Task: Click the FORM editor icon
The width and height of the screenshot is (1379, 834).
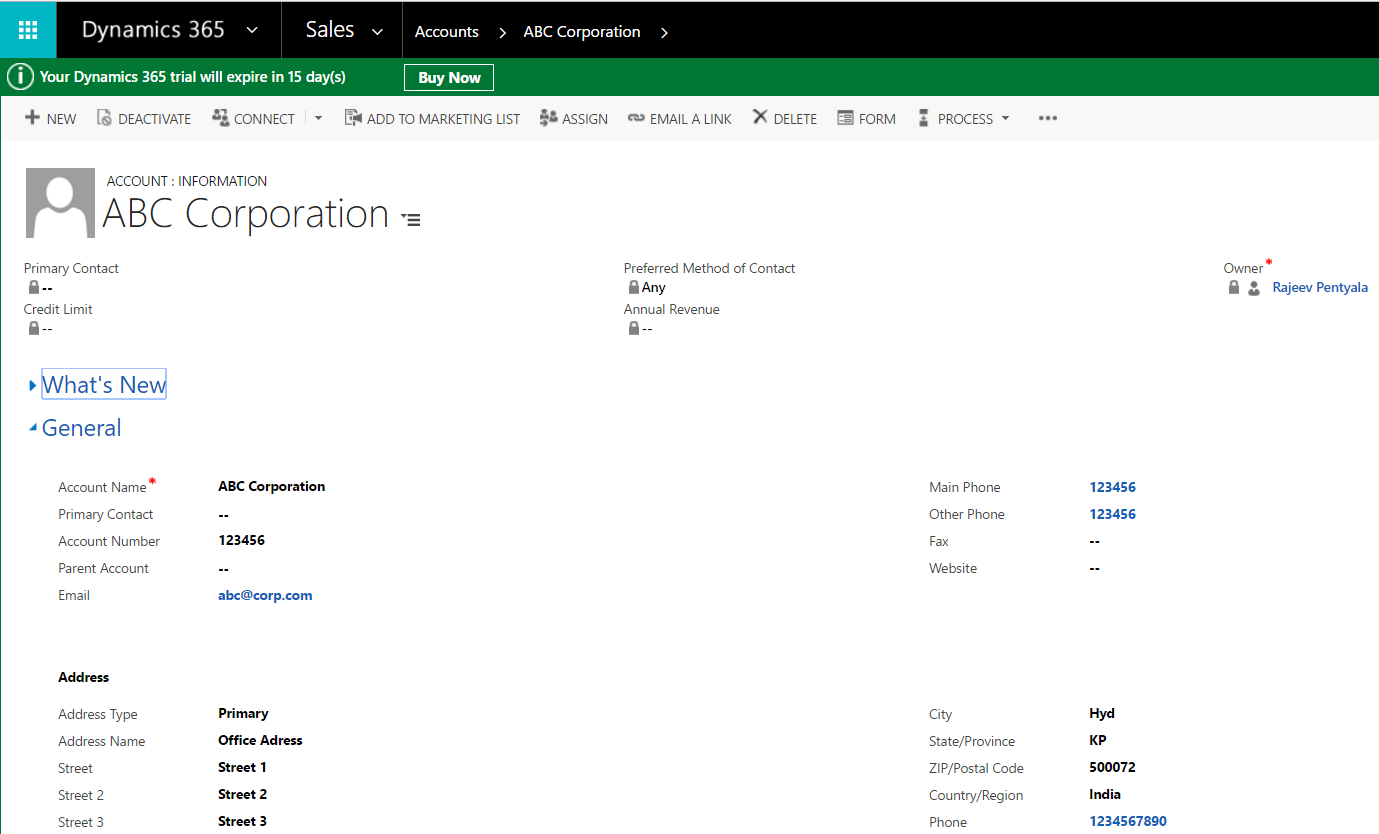Action: [x=845, y=118]
